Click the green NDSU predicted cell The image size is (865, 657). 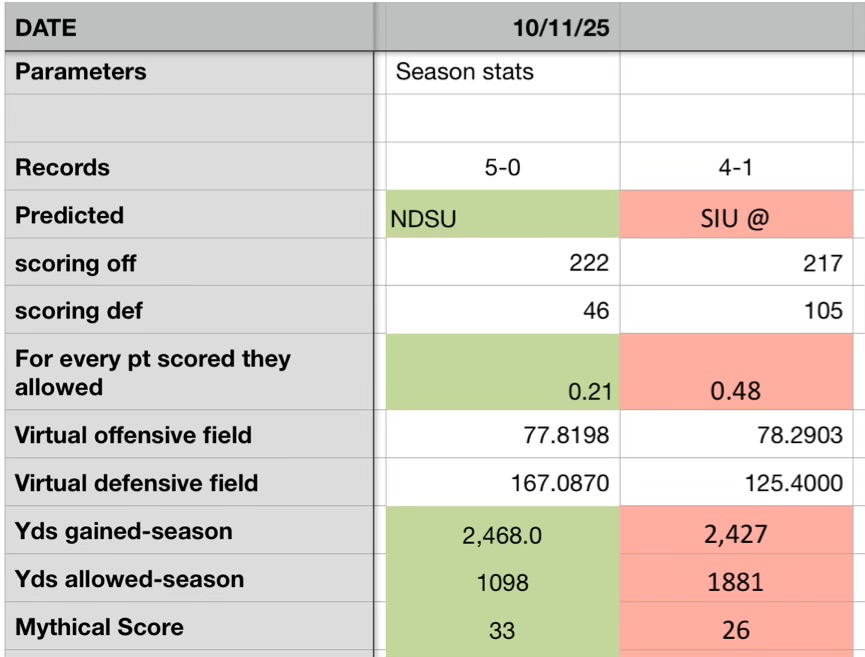[498, 216]
